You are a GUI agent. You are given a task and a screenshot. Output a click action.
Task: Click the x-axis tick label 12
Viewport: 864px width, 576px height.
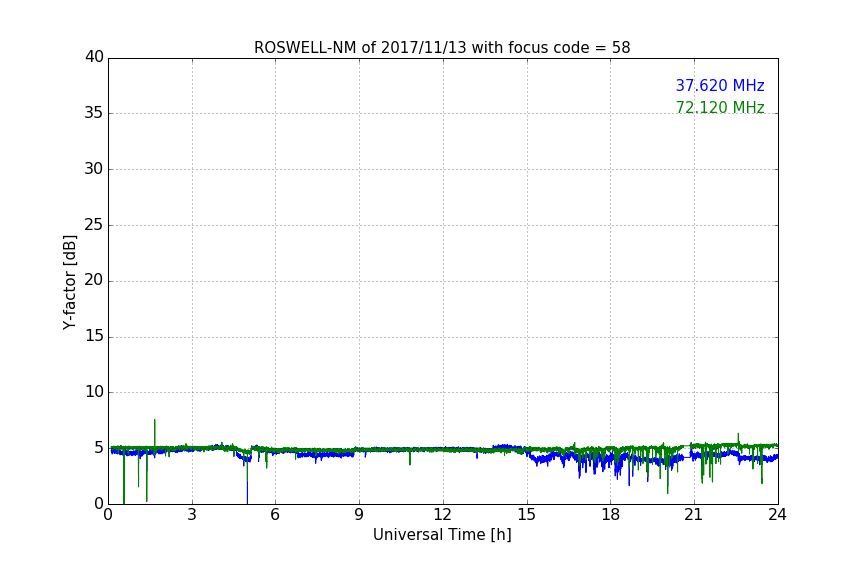(442, 515)
